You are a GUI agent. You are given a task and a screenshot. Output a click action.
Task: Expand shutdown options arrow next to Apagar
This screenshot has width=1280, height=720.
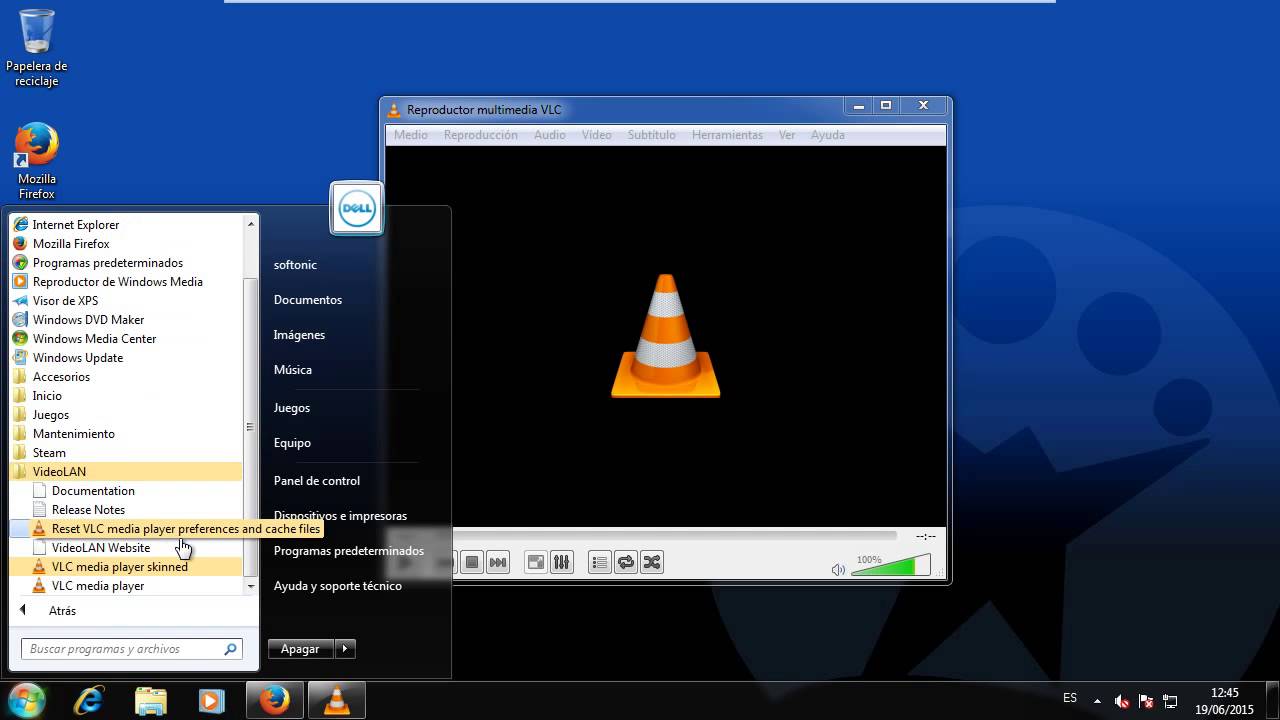click(x=345, y=649)
